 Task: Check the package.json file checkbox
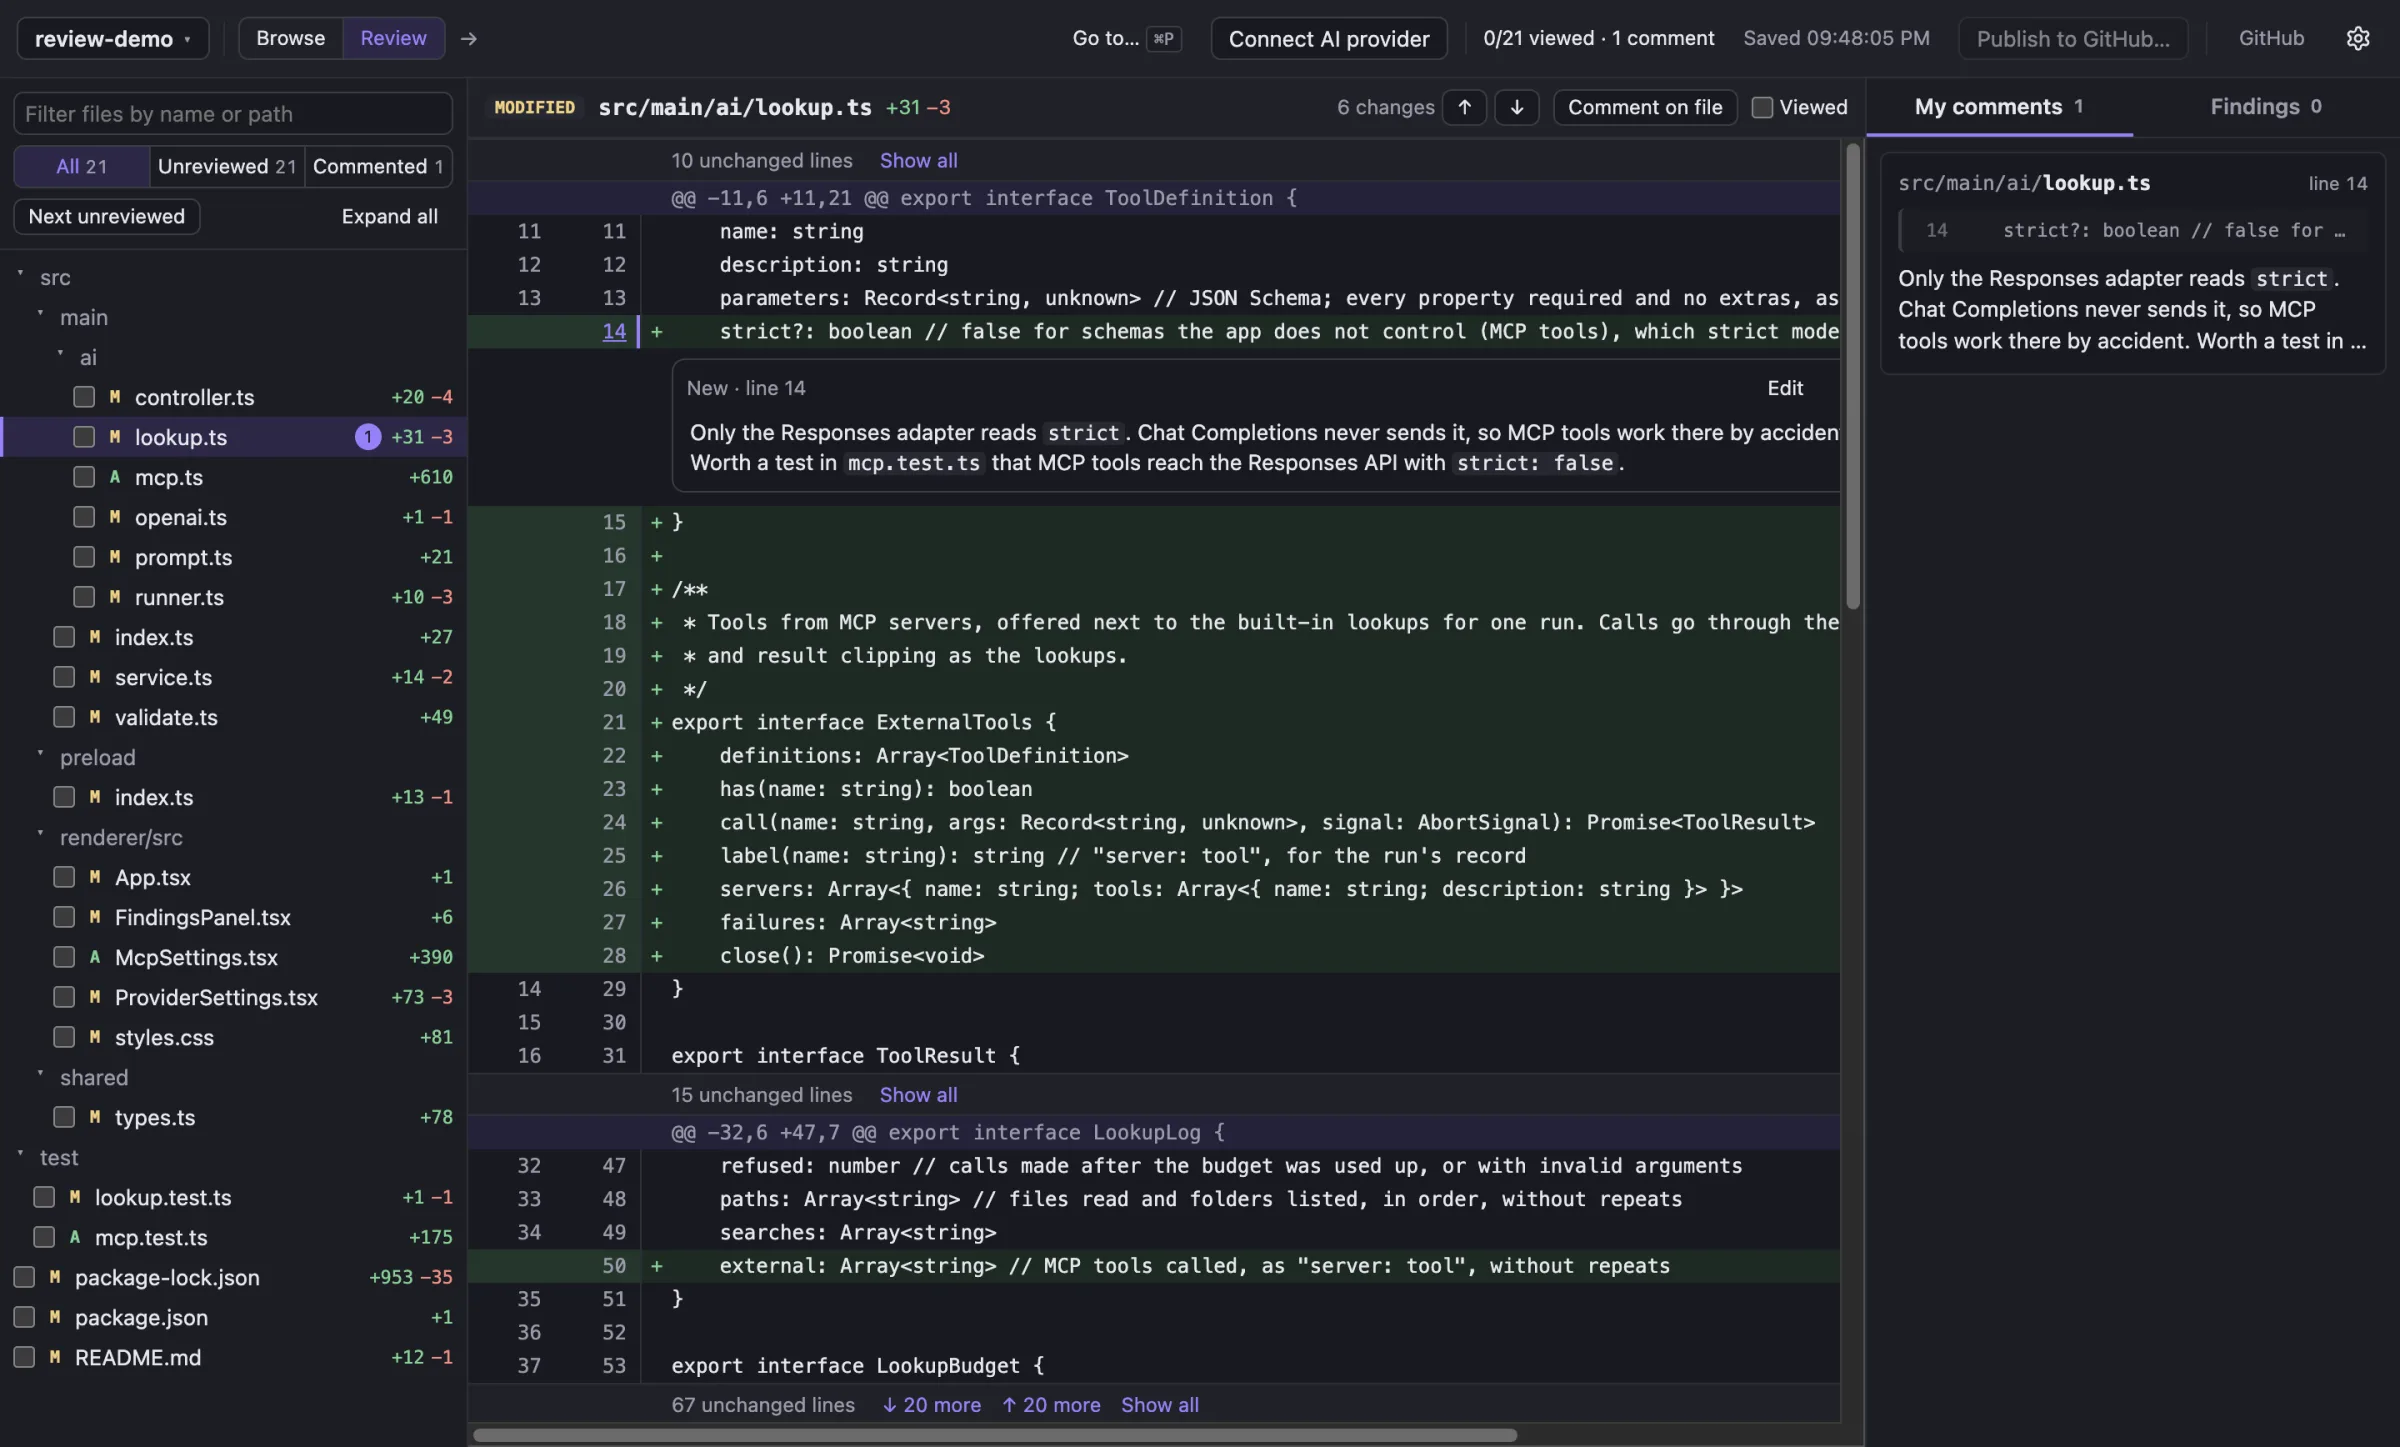point(24,1317)
